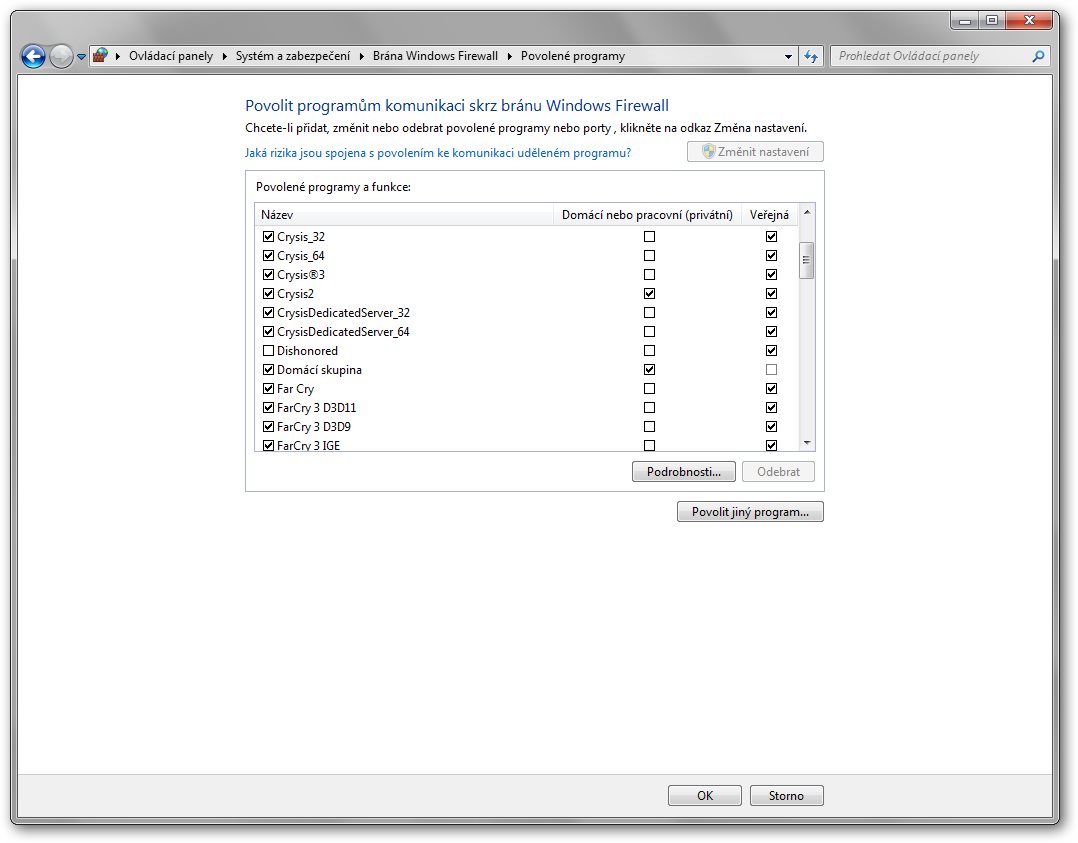Click the refresh button beside address bar
The width and height of the screenshot is (1078, 843).
point(811,56)
